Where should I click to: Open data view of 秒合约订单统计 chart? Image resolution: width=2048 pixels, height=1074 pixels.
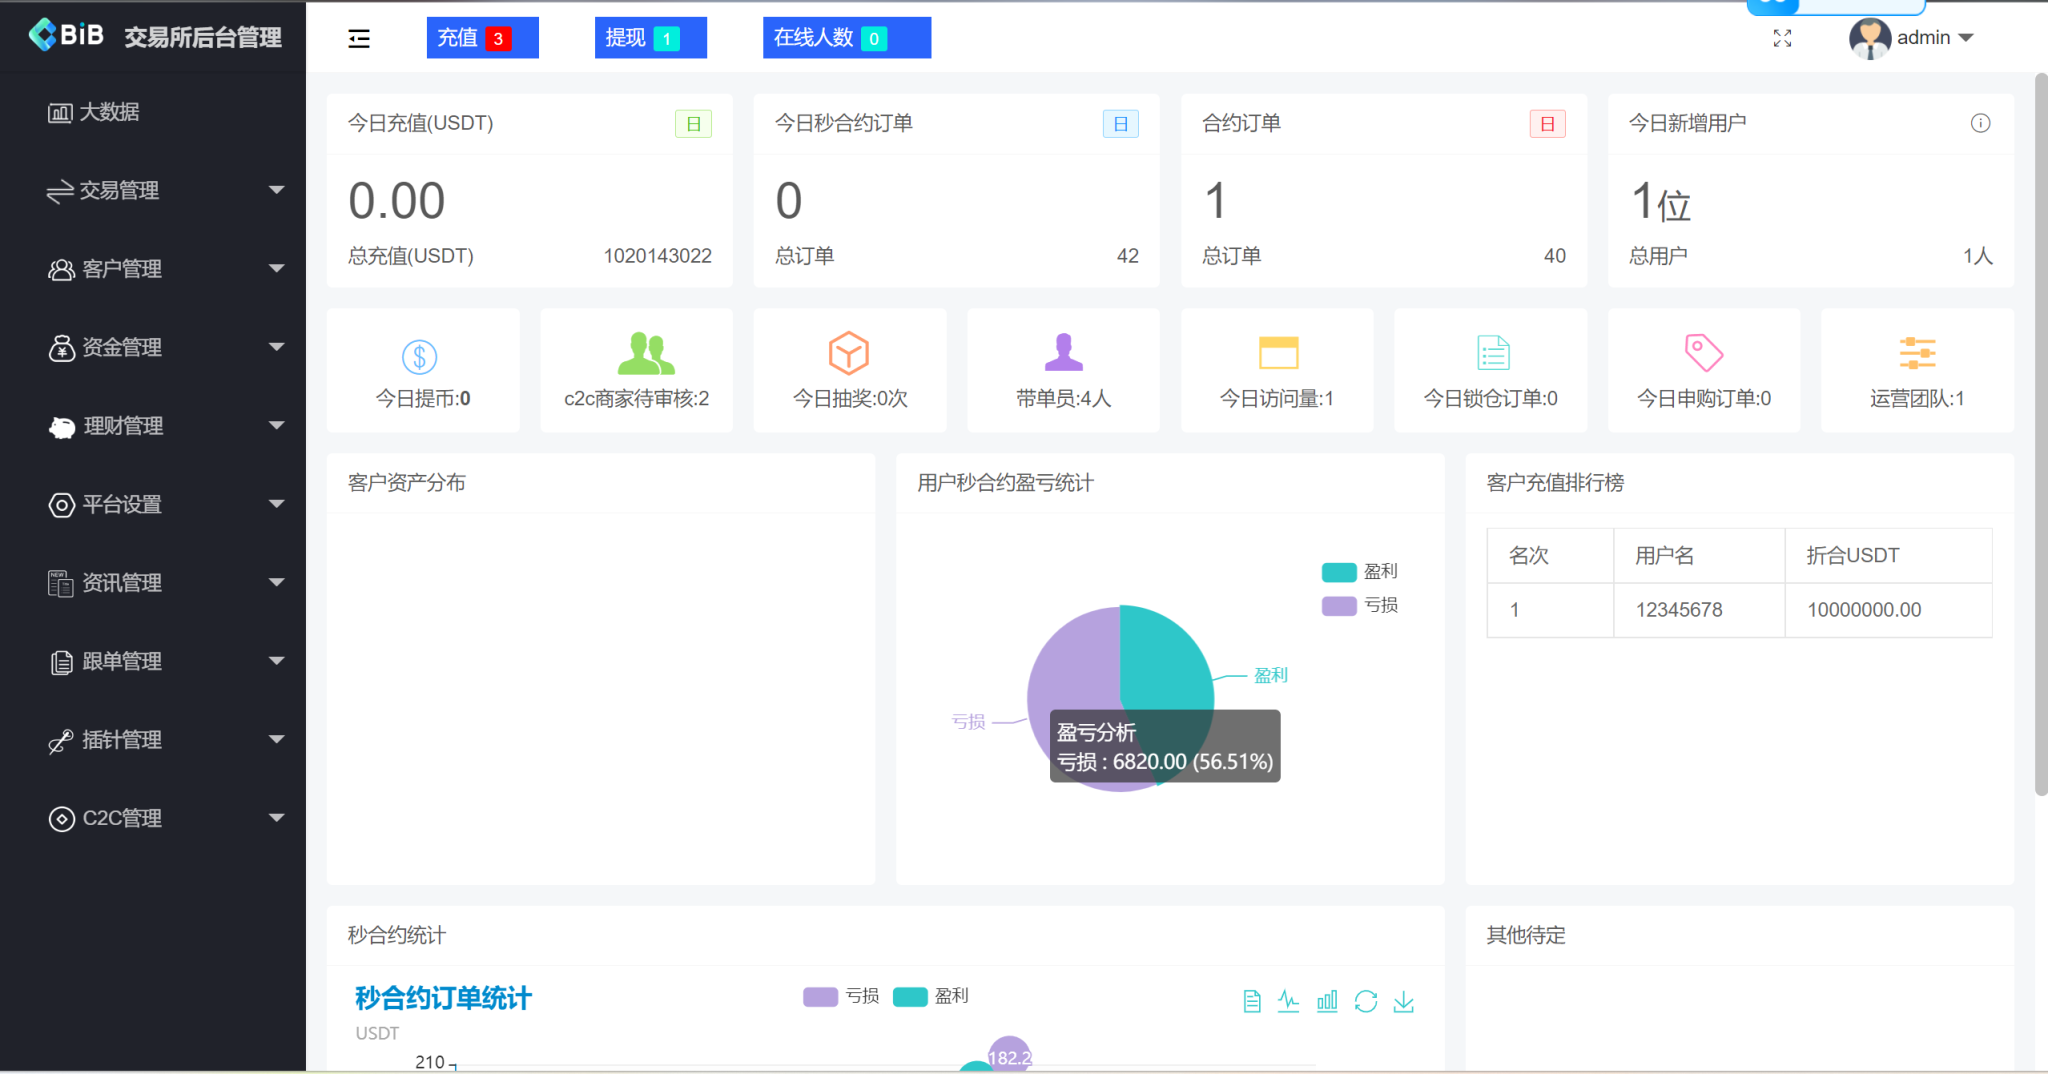(1252, 1000)
